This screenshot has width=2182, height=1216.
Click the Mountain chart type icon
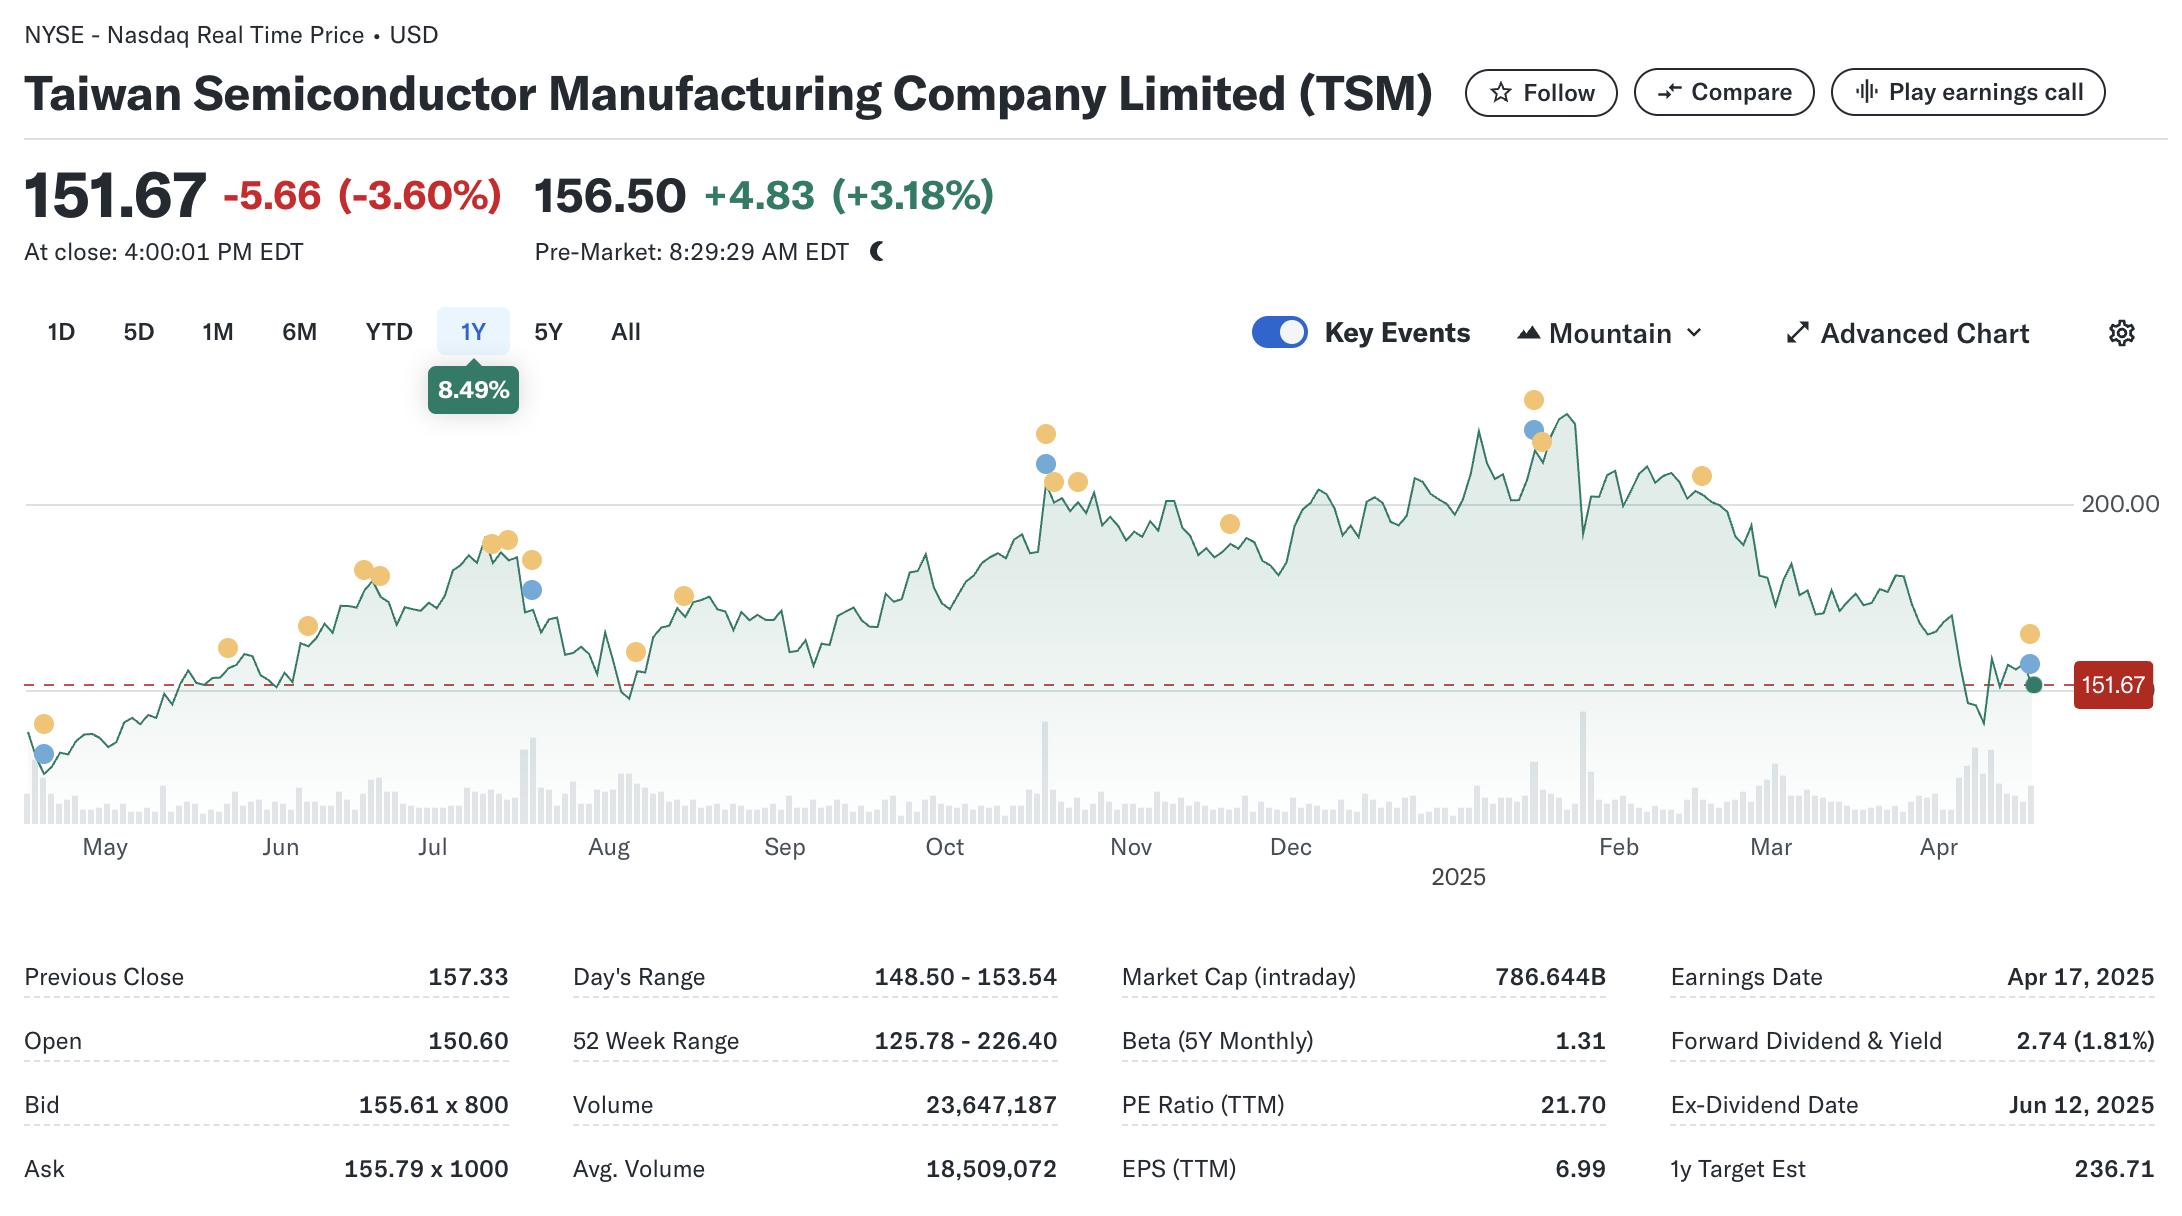pos(1528,333)
